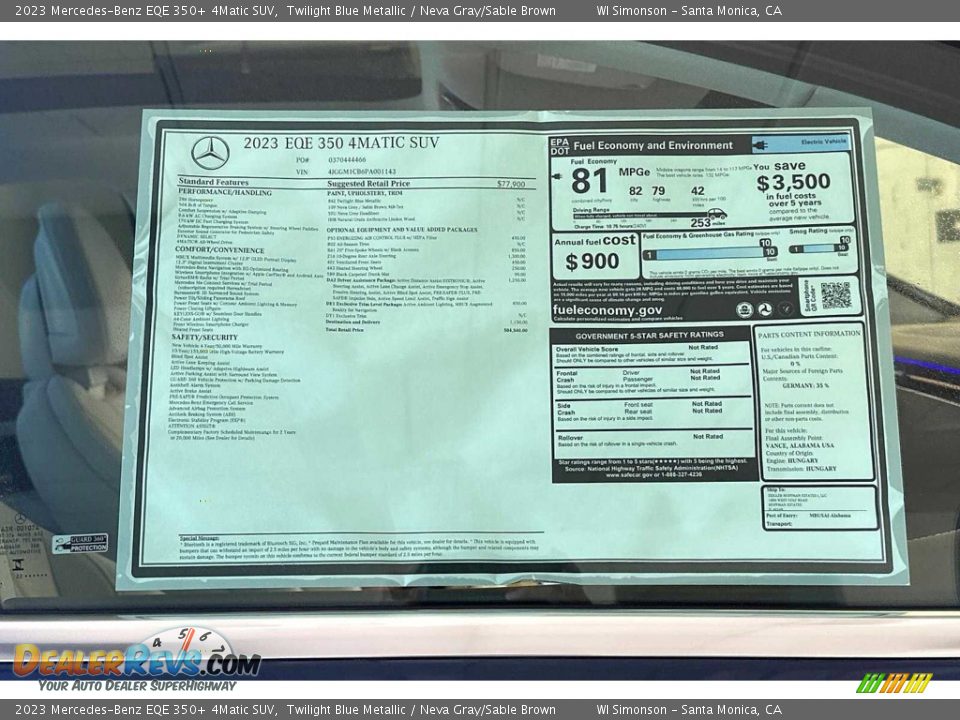
Task: Open the www.safercar.gov address
Action: (634, 474)
